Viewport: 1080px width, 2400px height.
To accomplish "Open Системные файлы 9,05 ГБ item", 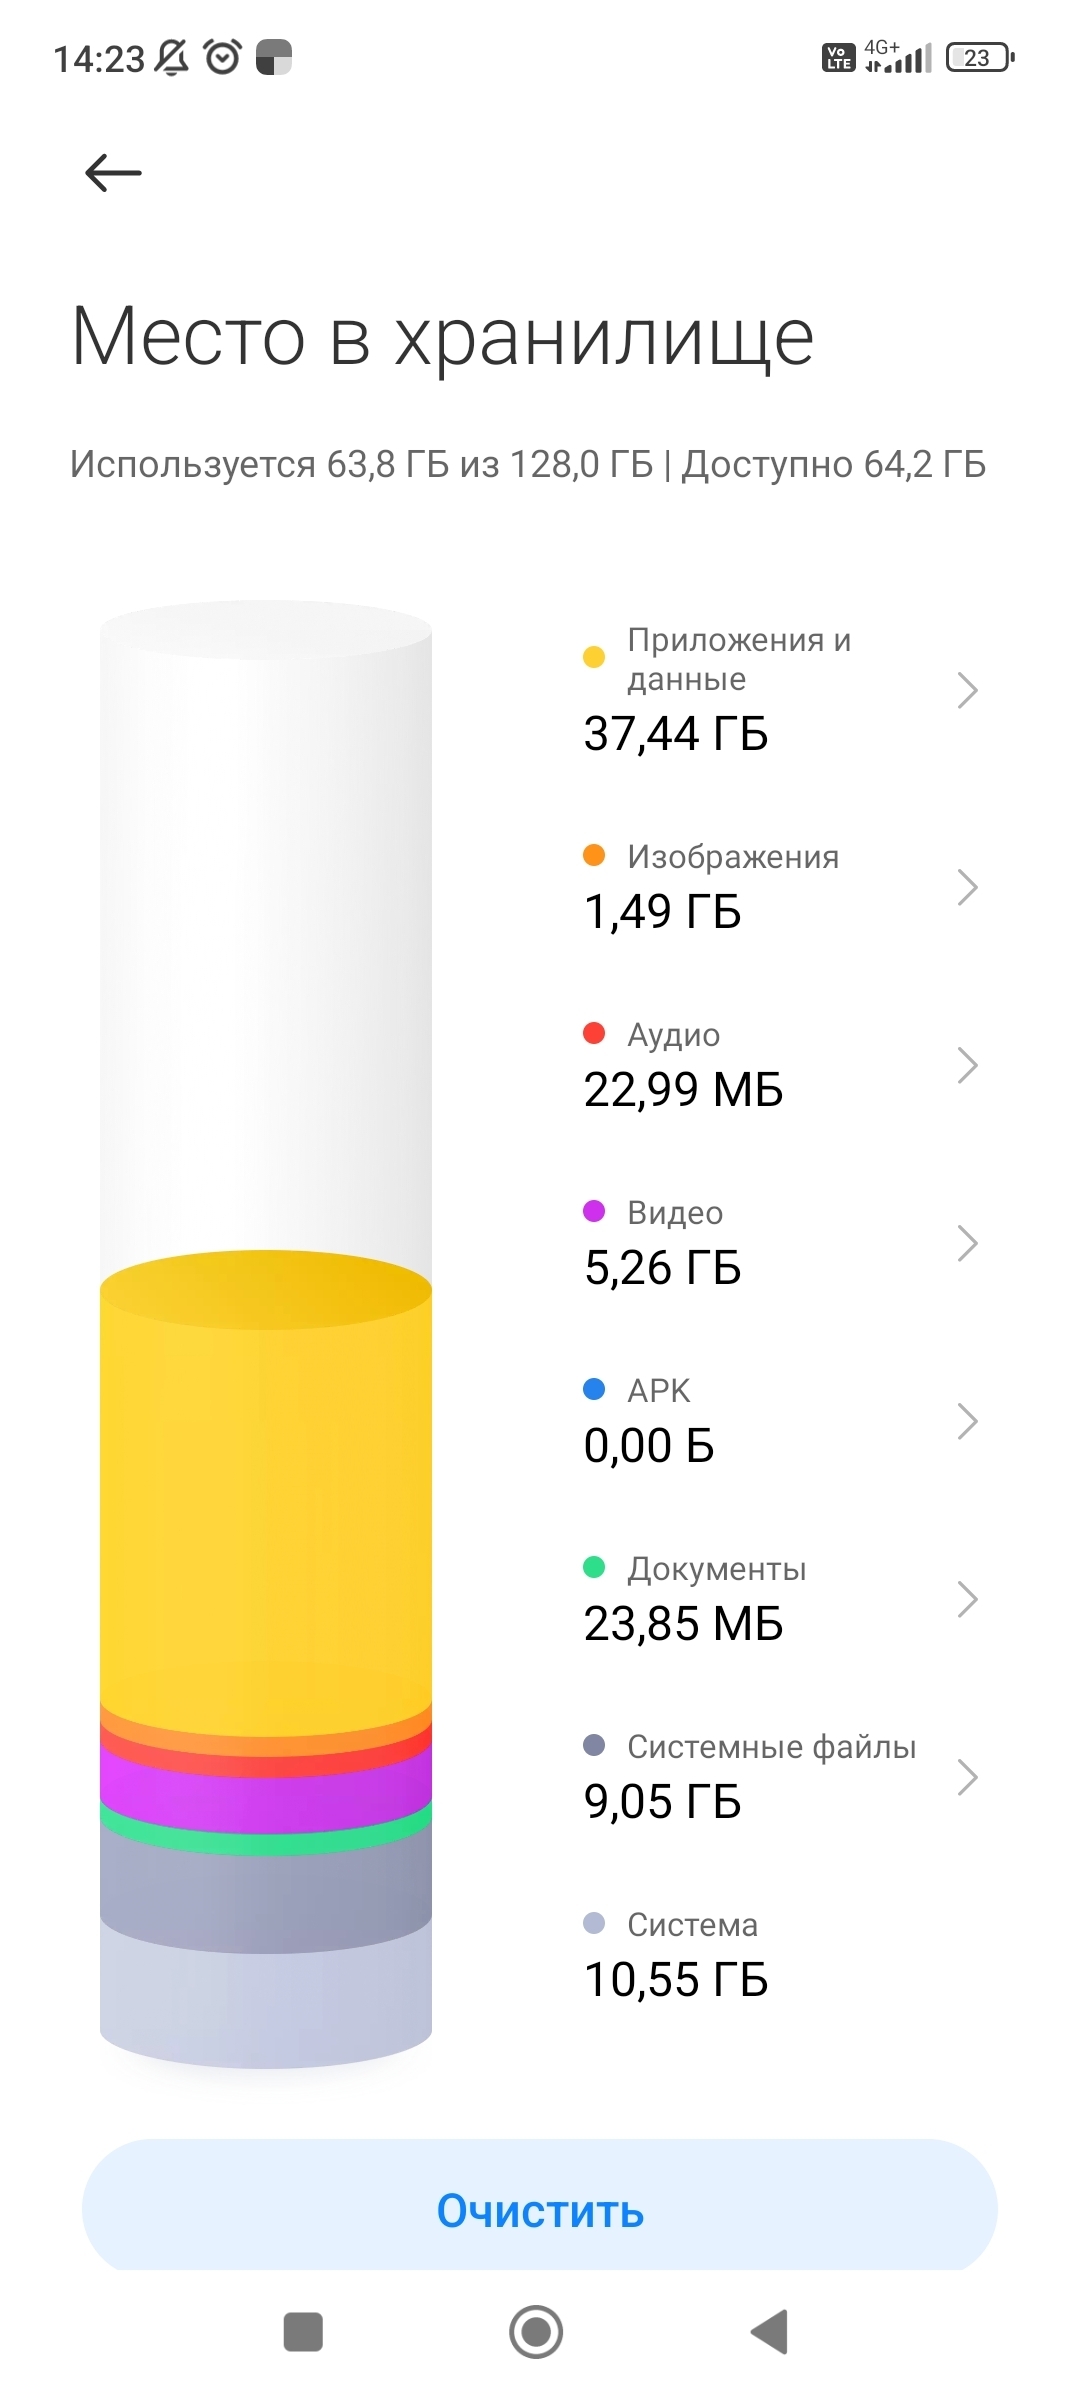I will [x=750, y=1778].
